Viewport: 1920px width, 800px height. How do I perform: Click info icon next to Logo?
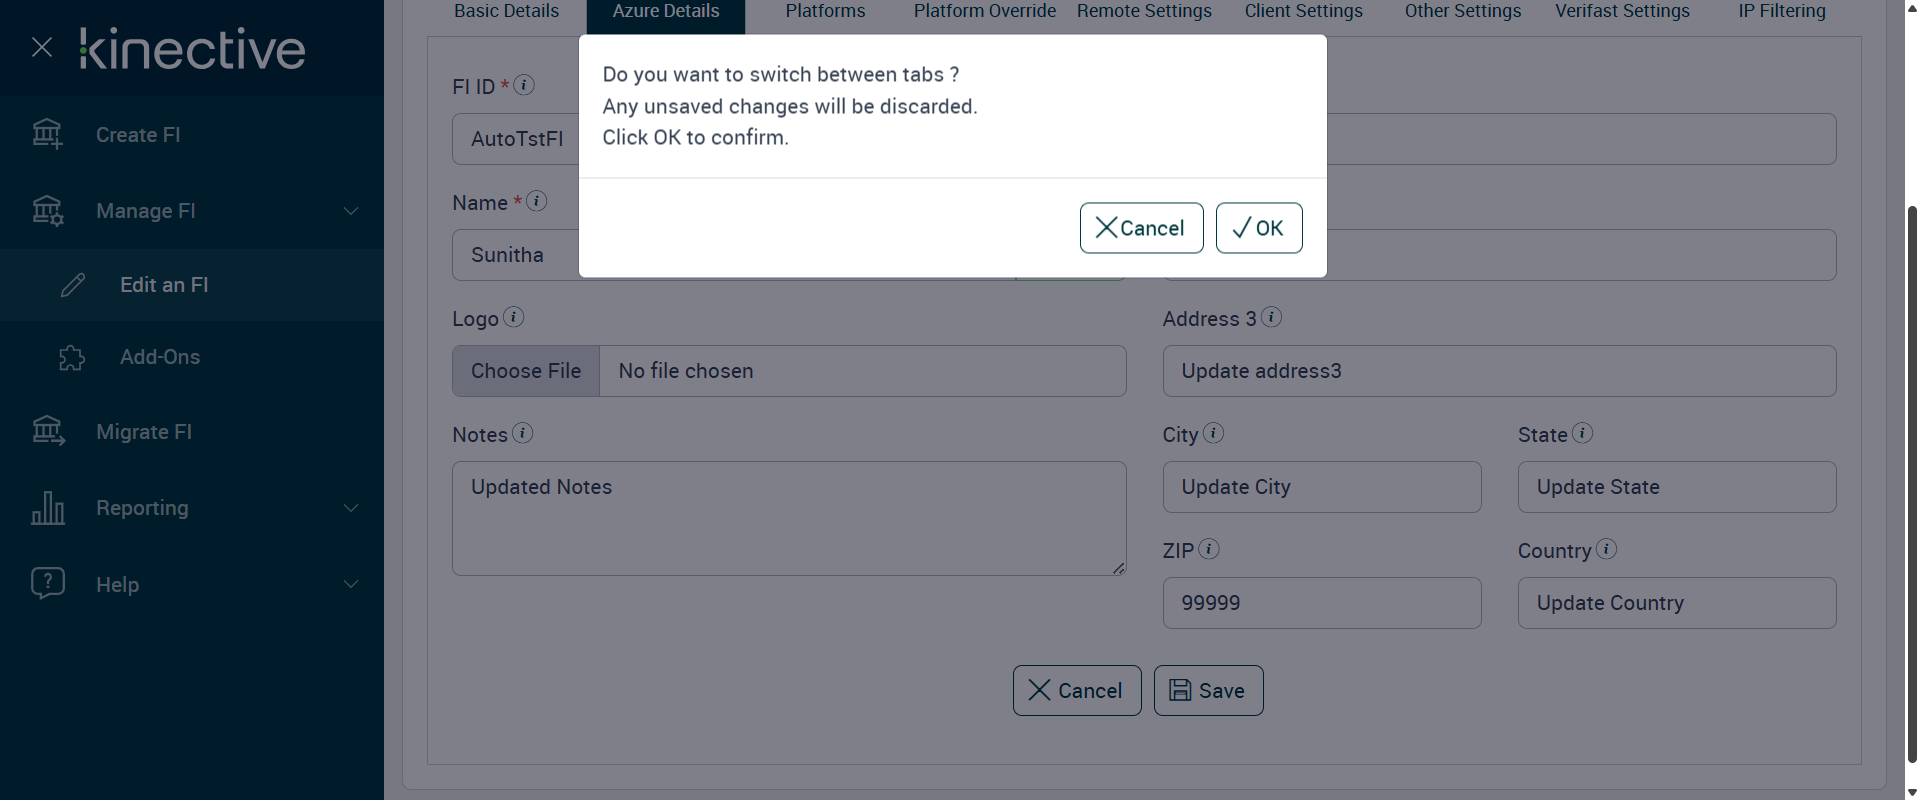click(x=513, y=317)
